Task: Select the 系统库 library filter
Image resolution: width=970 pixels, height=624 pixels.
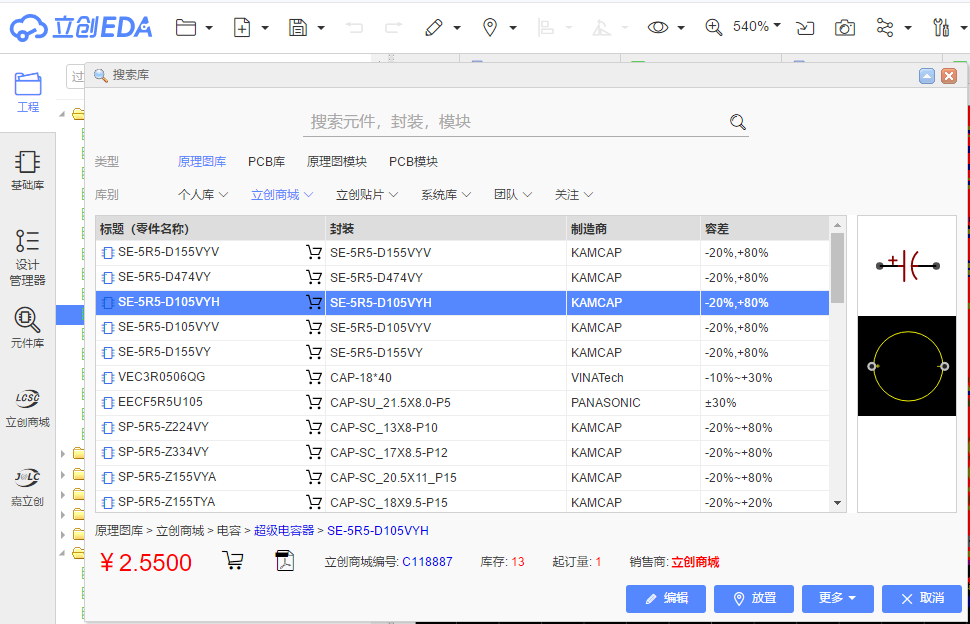Action: tap(441, 194)
